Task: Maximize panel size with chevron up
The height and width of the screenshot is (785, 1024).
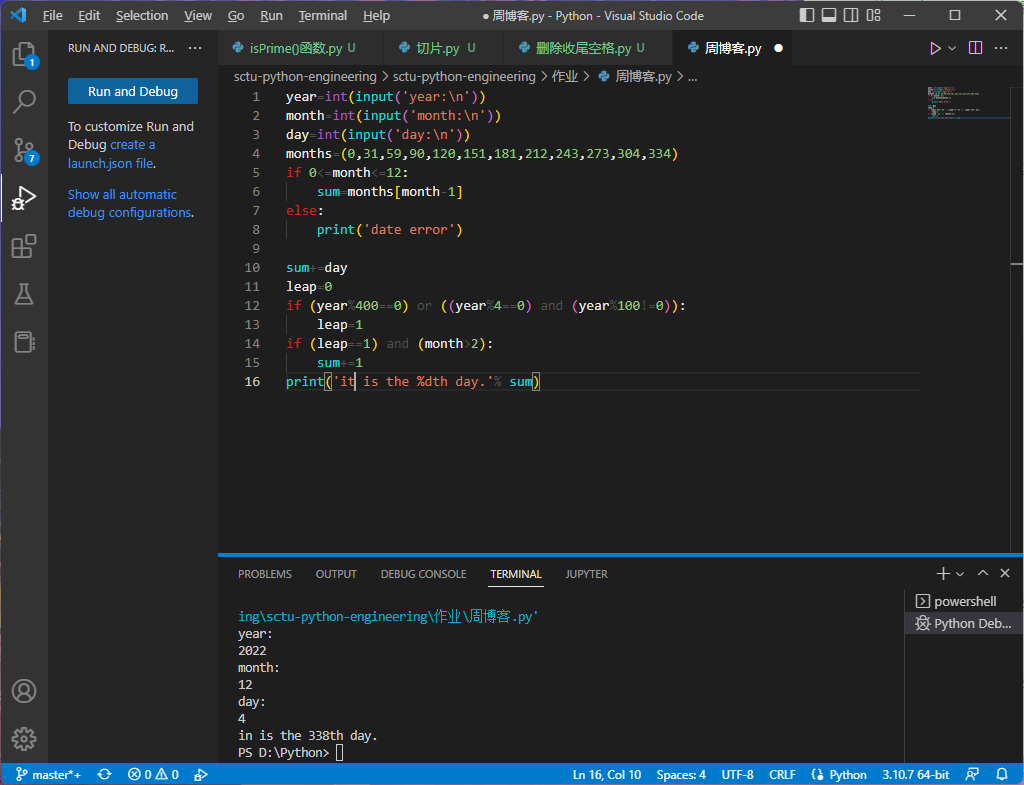Action: (x=983, y=573)
